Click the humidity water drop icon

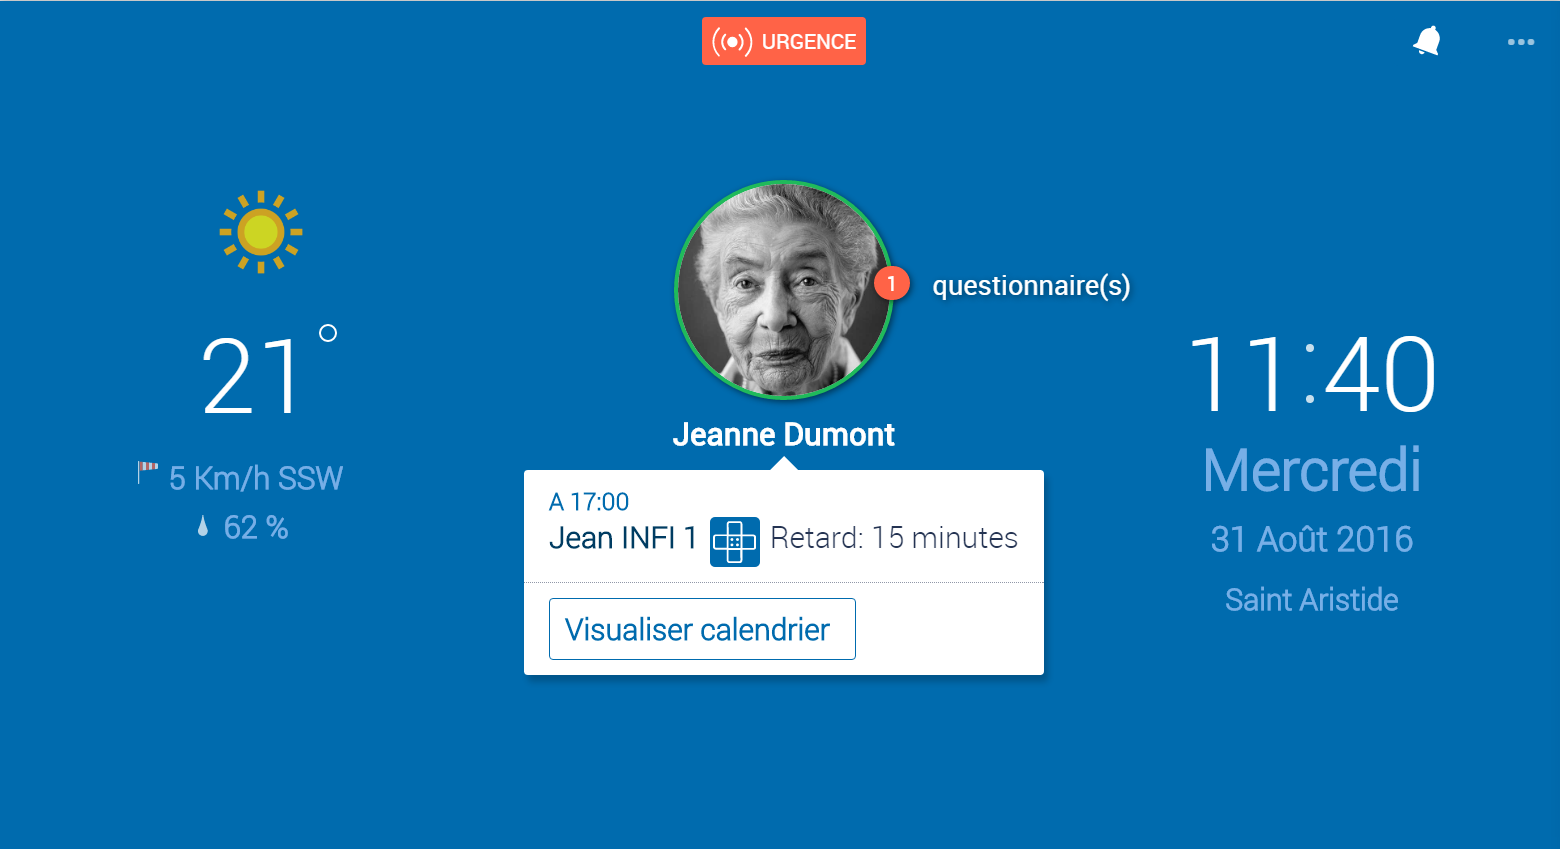pos(203,527)
